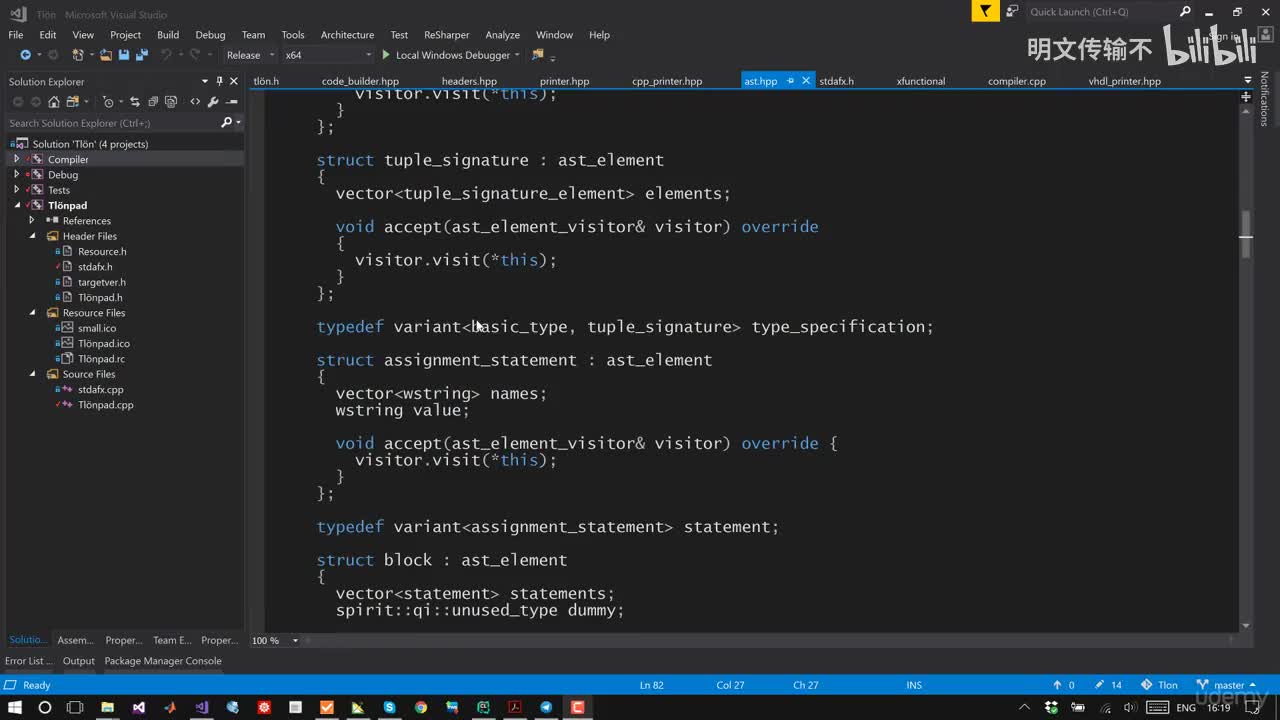The height and width of the screenshot is (720, 1280).
Task: Select Tlönpad.cpp in Solution Explorer
Action: point(105,405)
